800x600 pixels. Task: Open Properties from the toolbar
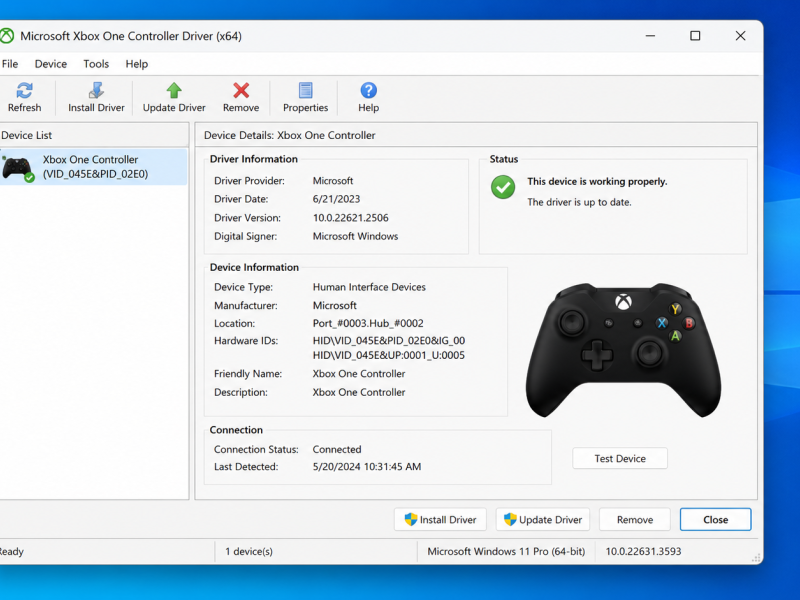[x=306, y=97]
